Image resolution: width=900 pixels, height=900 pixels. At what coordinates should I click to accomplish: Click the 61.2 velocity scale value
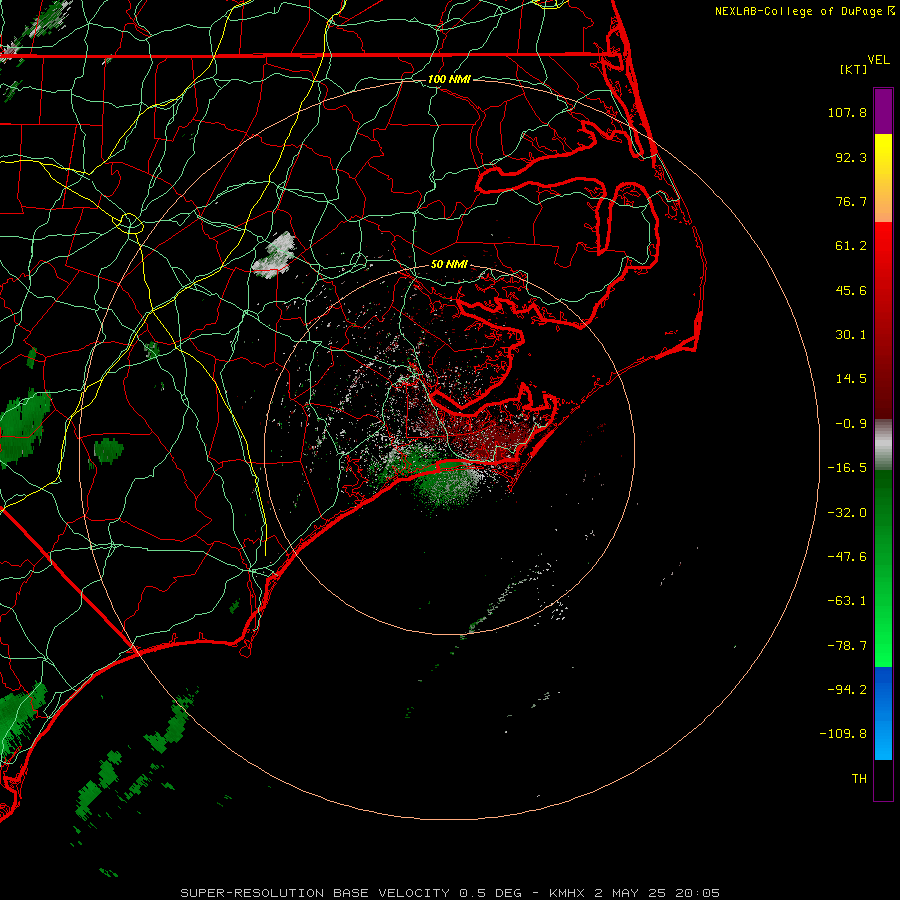point(851,246)
